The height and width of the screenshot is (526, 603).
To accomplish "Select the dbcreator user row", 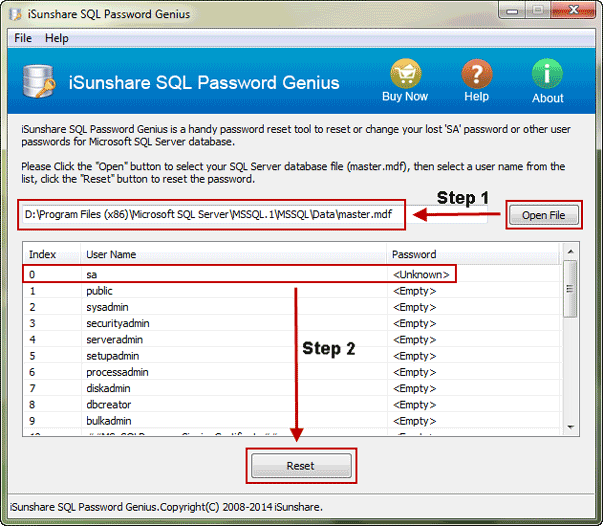I will pyautogui.click(x=292, y=404).
